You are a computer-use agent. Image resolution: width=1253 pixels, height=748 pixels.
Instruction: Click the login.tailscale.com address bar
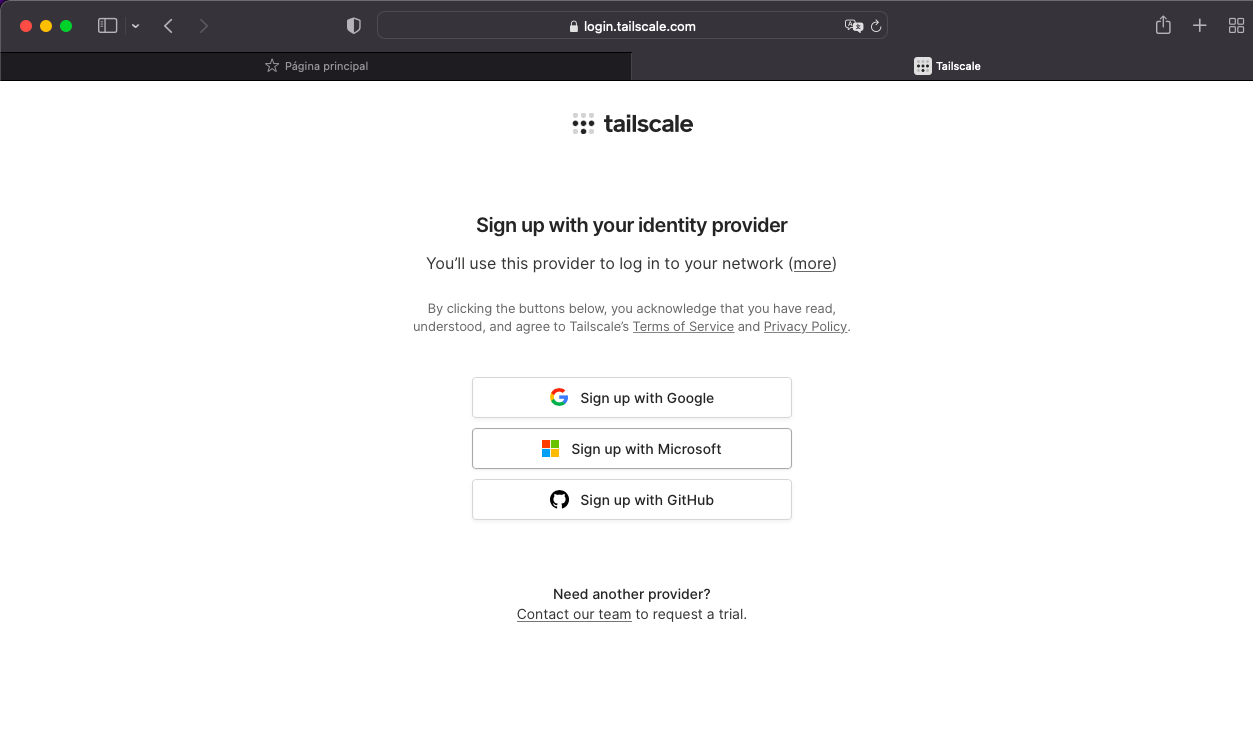(x=632, y=26)
